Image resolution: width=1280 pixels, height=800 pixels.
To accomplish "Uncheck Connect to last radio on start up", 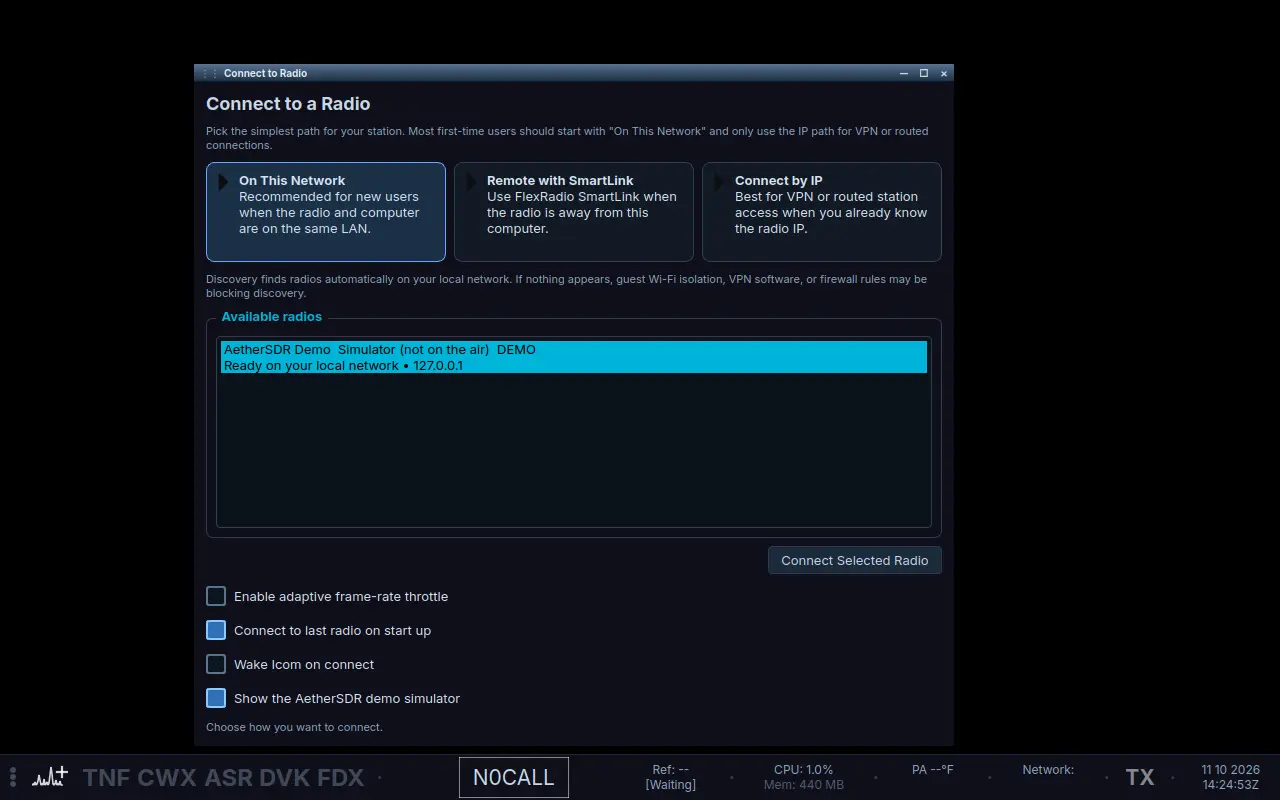I will pos(216,630).
